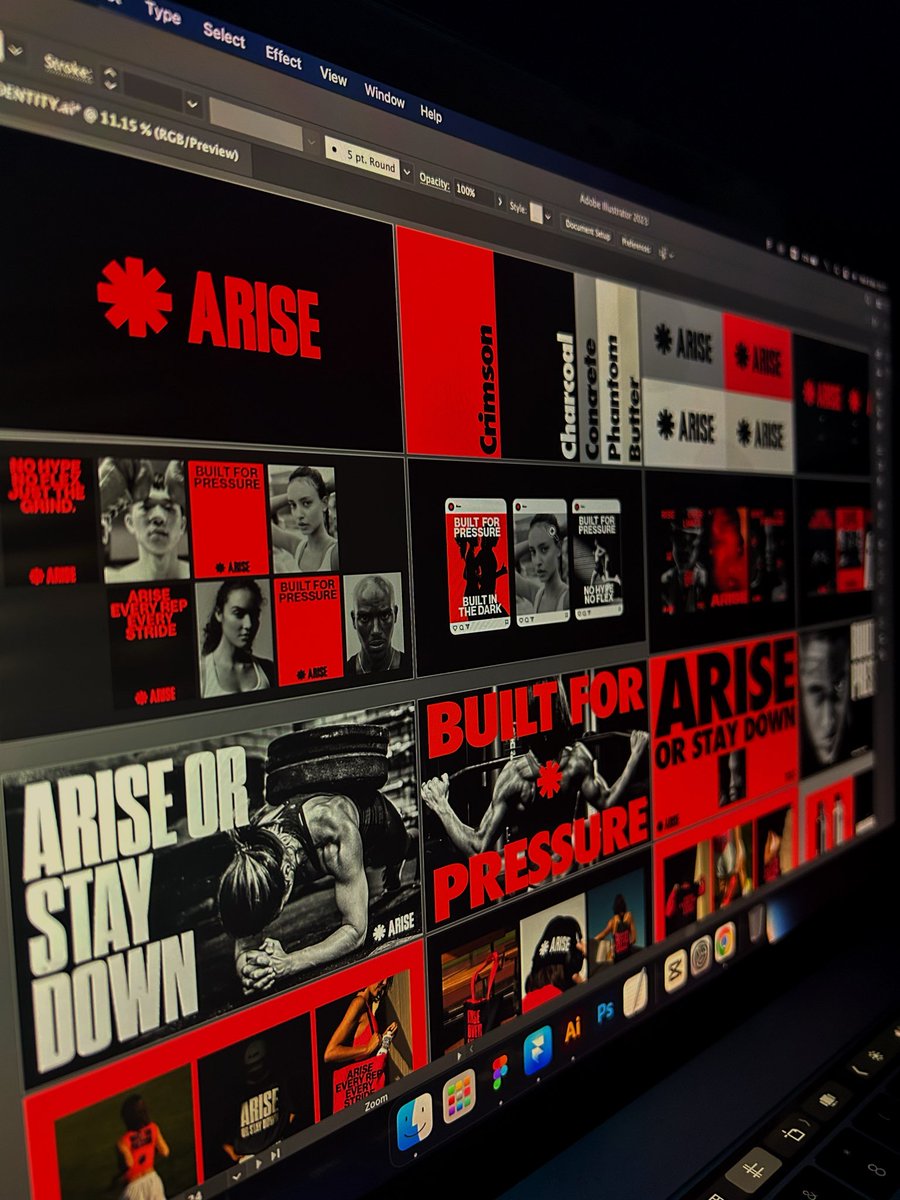Click the Preferences button
The height and width of the screenshot is (1200, 900).
coord(636,244)
